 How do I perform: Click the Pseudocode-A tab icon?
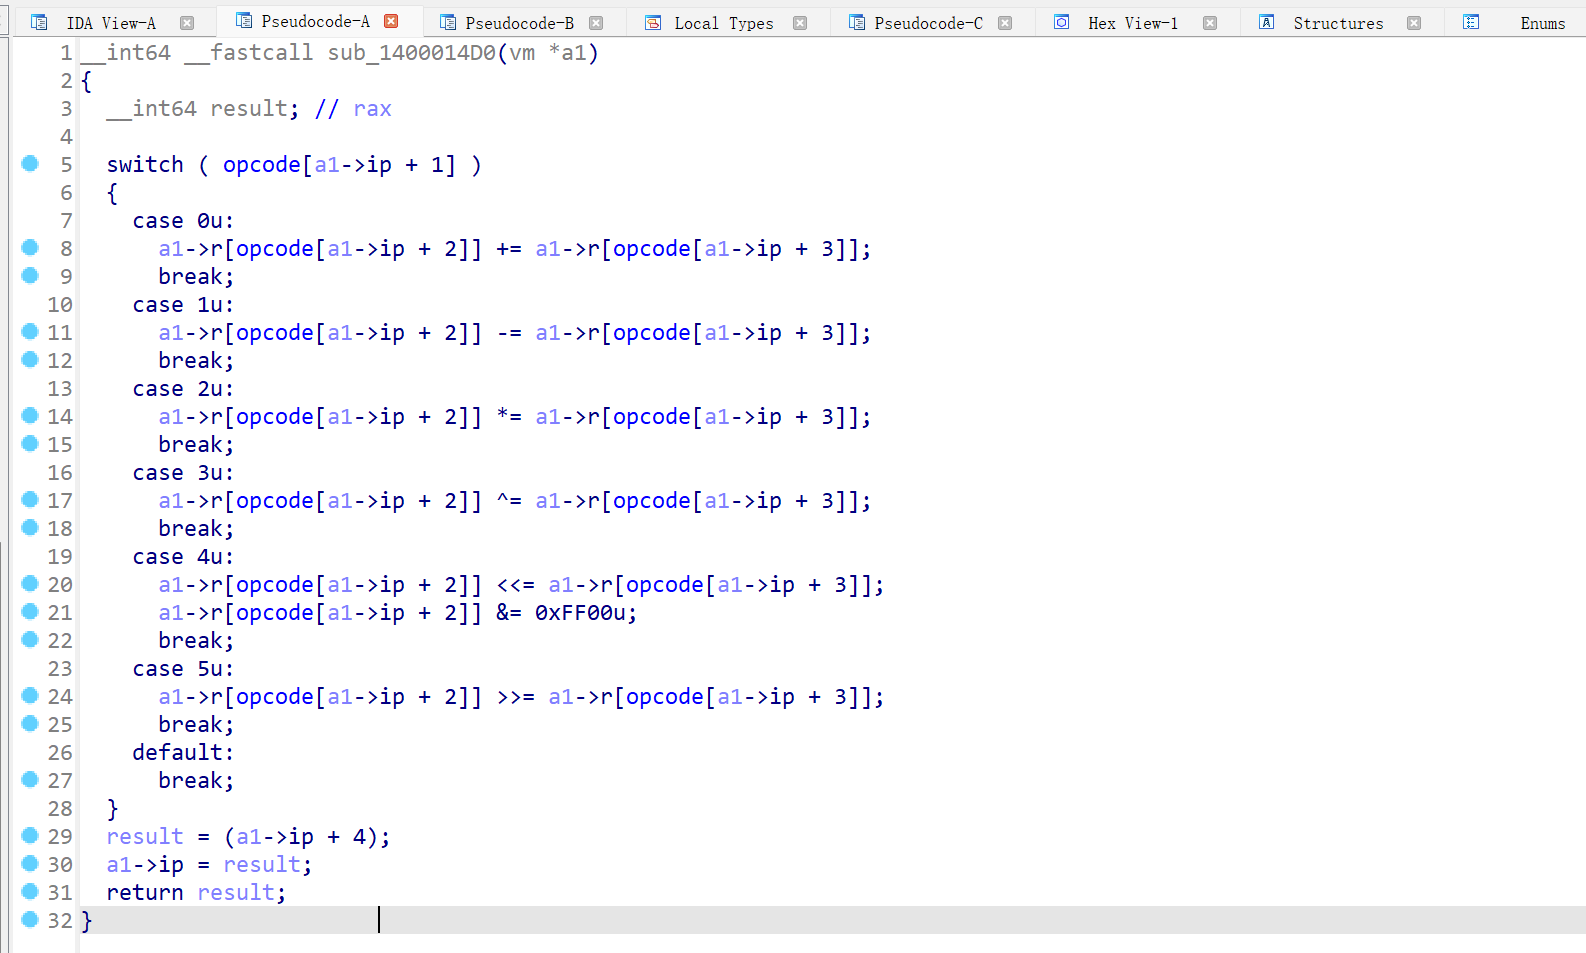pyautogui.click(x=244, y=20)
